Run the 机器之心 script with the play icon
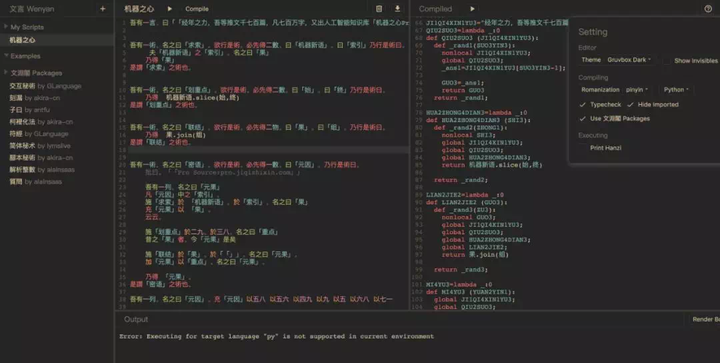Image resolution: width=720 pixels, height=363 pixels. click(x=170, y=9)
